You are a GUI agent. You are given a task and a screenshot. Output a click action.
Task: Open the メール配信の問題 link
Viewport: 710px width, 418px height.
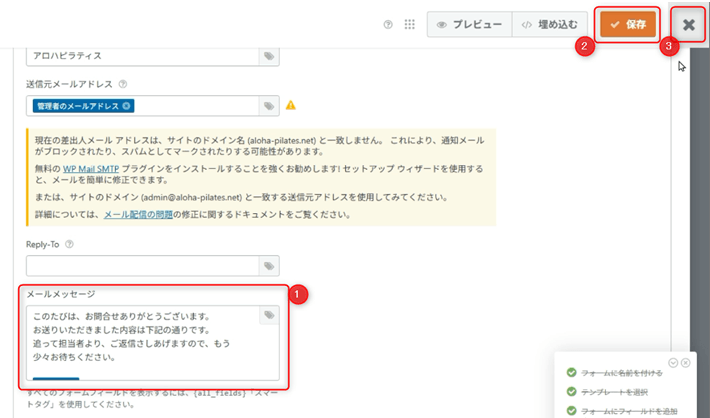point(138,215)
